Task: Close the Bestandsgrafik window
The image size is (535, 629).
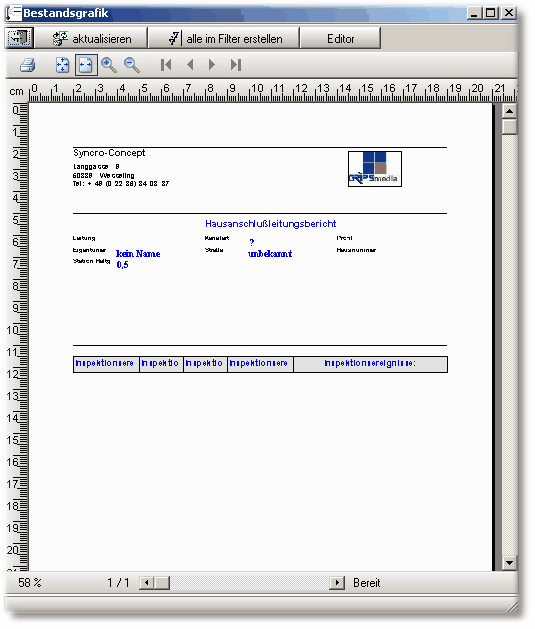Action: [x=509, y=13]
